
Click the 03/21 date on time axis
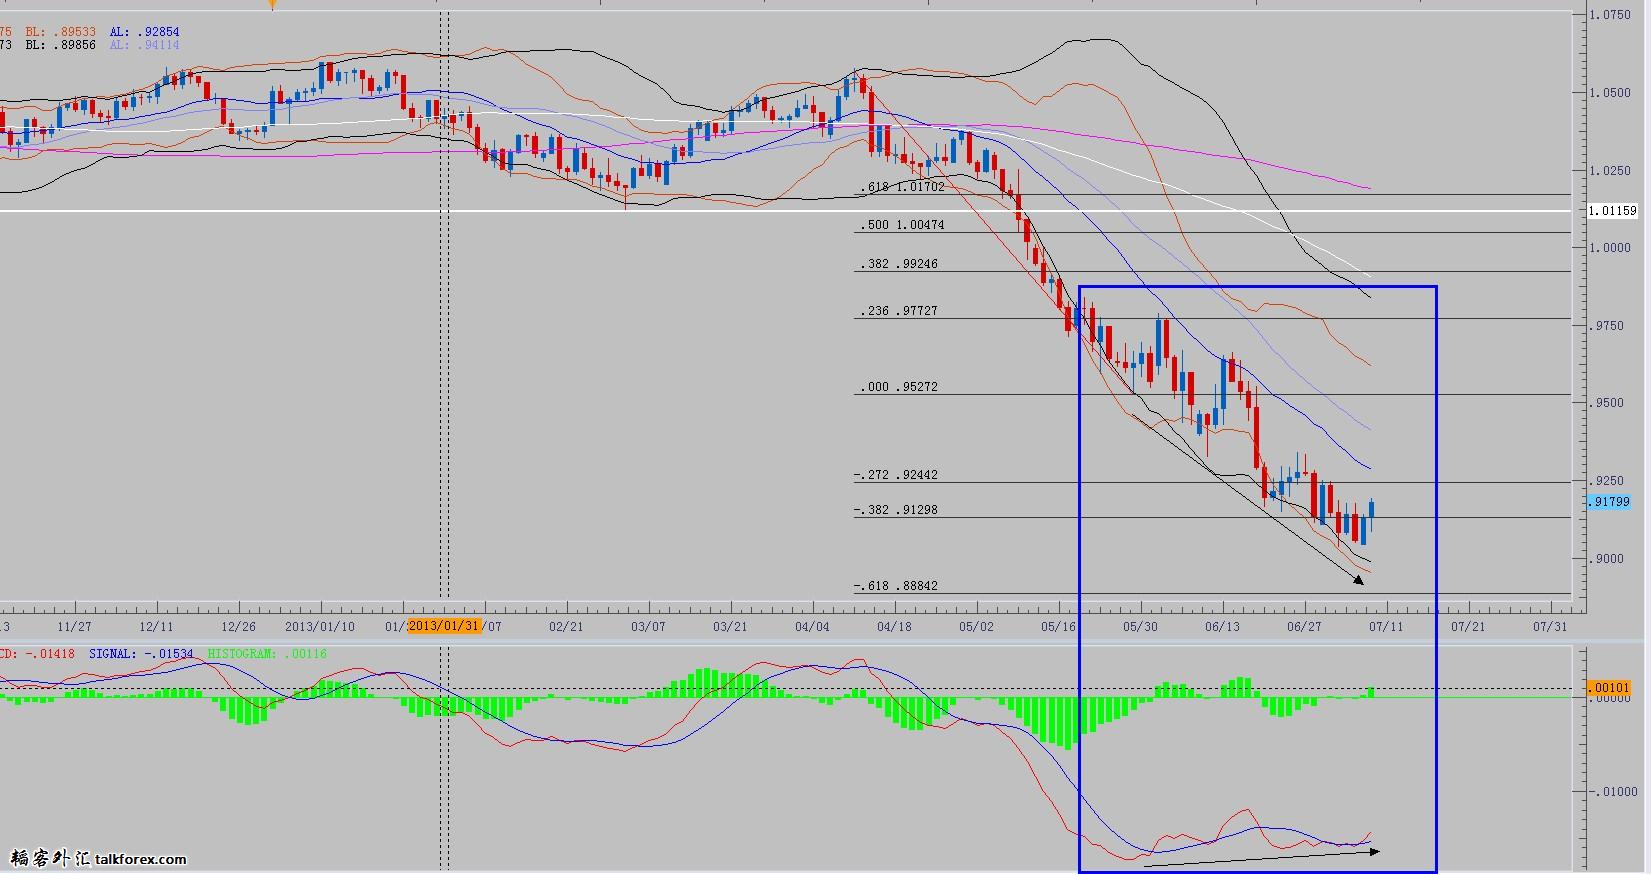(730, 626)
